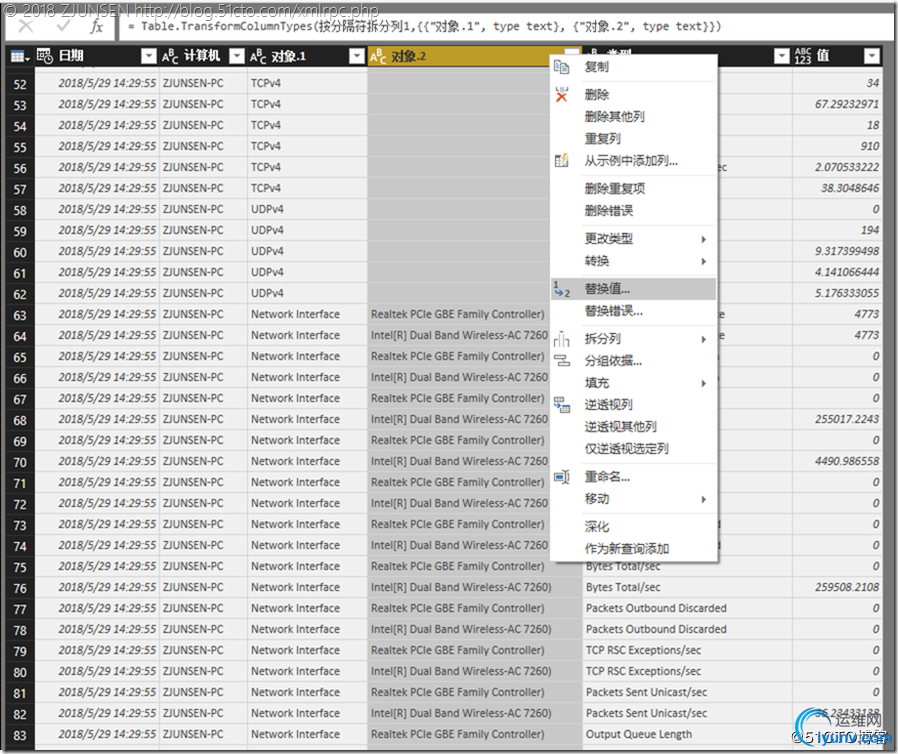898x754 pixels.
Task: Choose 复制 from the context menu
Action: pyautogui.click(x=597, y=67)
